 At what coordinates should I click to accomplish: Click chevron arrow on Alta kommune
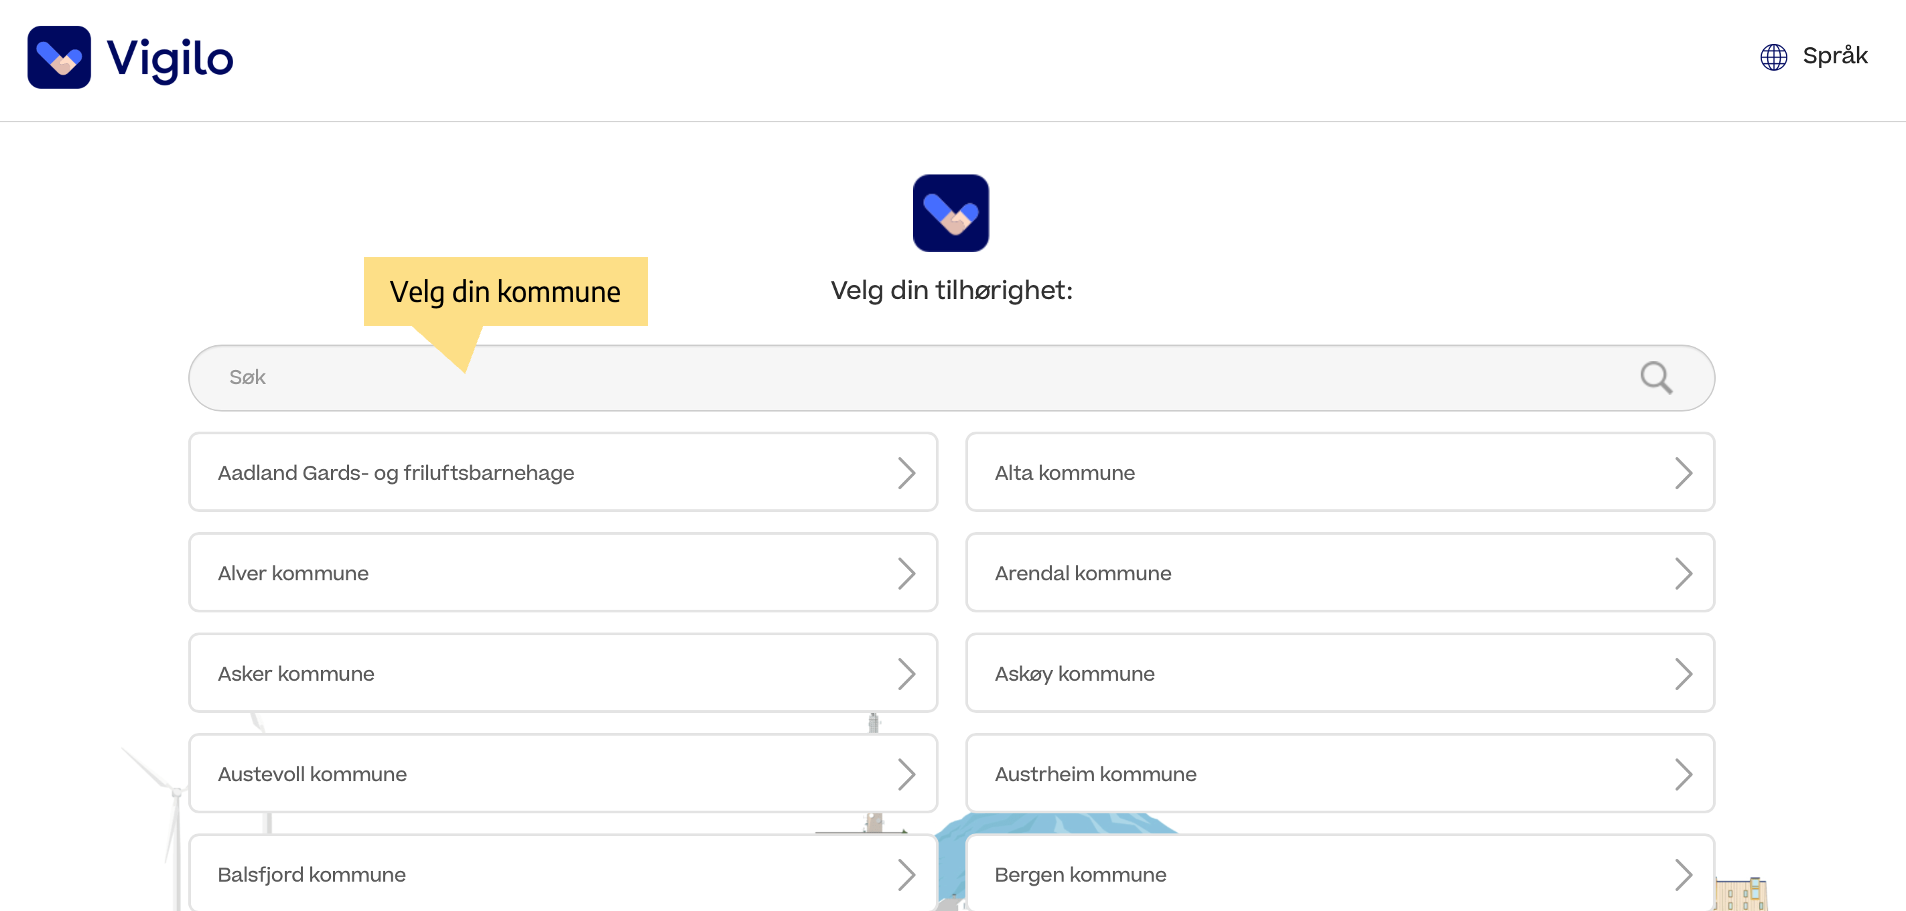(x=1684, y=473)
